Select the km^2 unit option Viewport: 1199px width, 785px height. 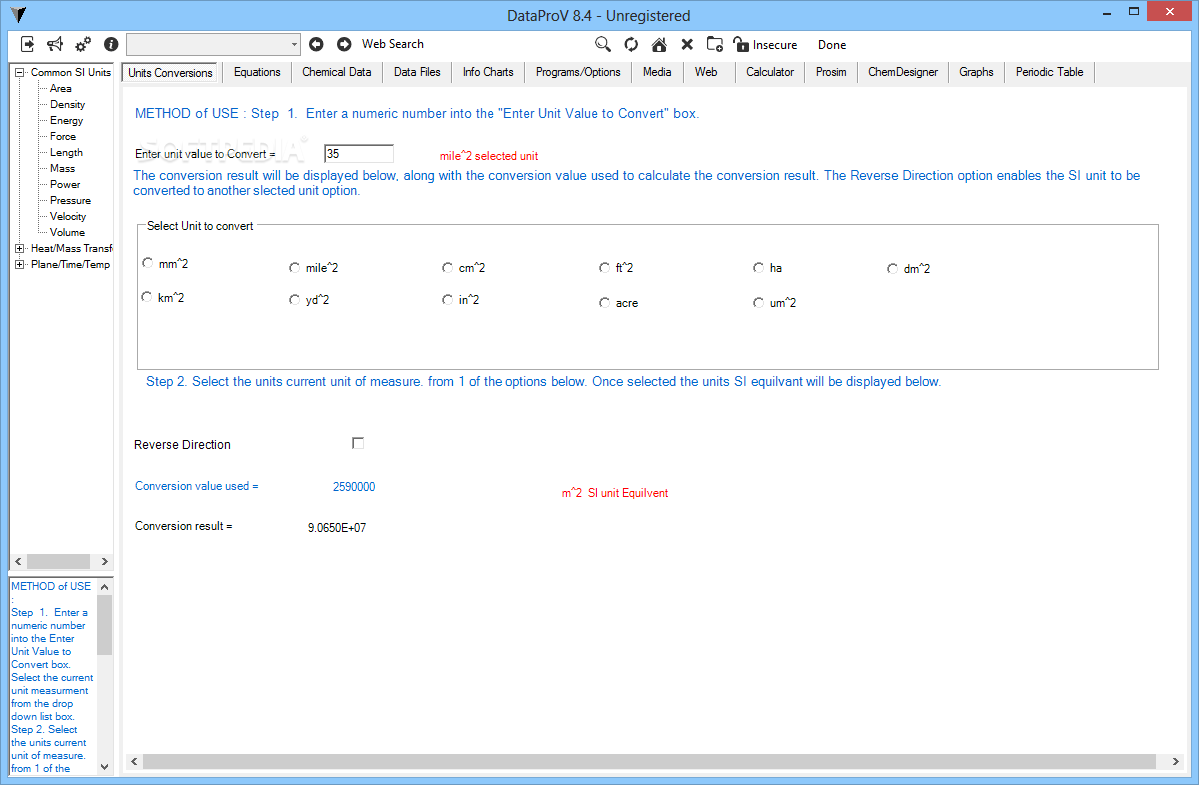[147, 297]
